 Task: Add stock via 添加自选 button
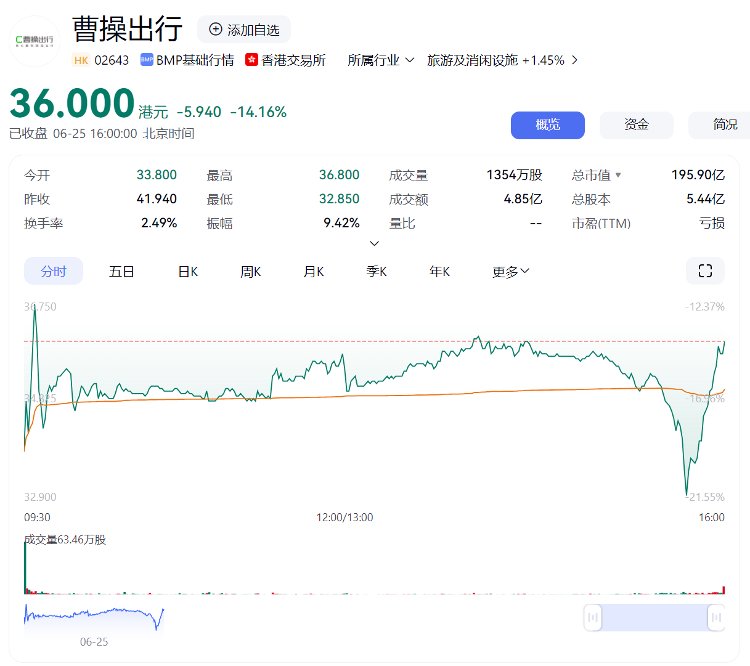tap(244, 30)
